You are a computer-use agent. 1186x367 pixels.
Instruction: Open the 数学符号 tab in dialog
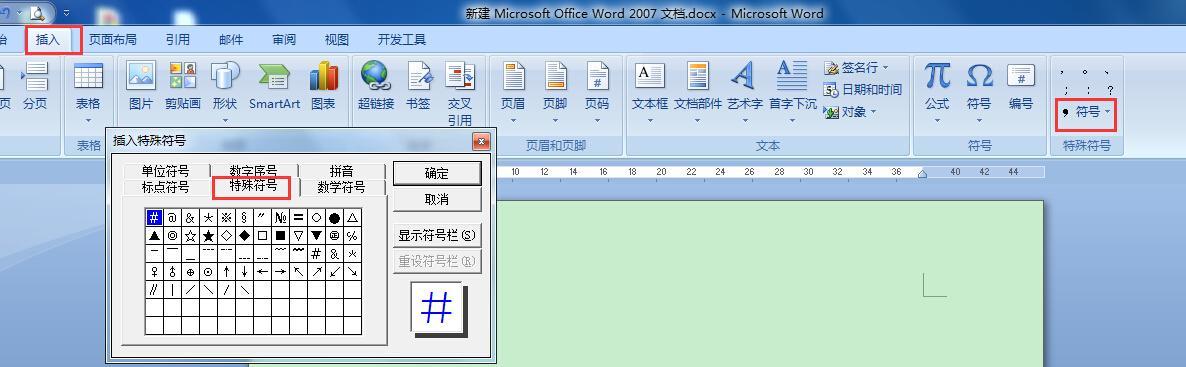point(342,187)
